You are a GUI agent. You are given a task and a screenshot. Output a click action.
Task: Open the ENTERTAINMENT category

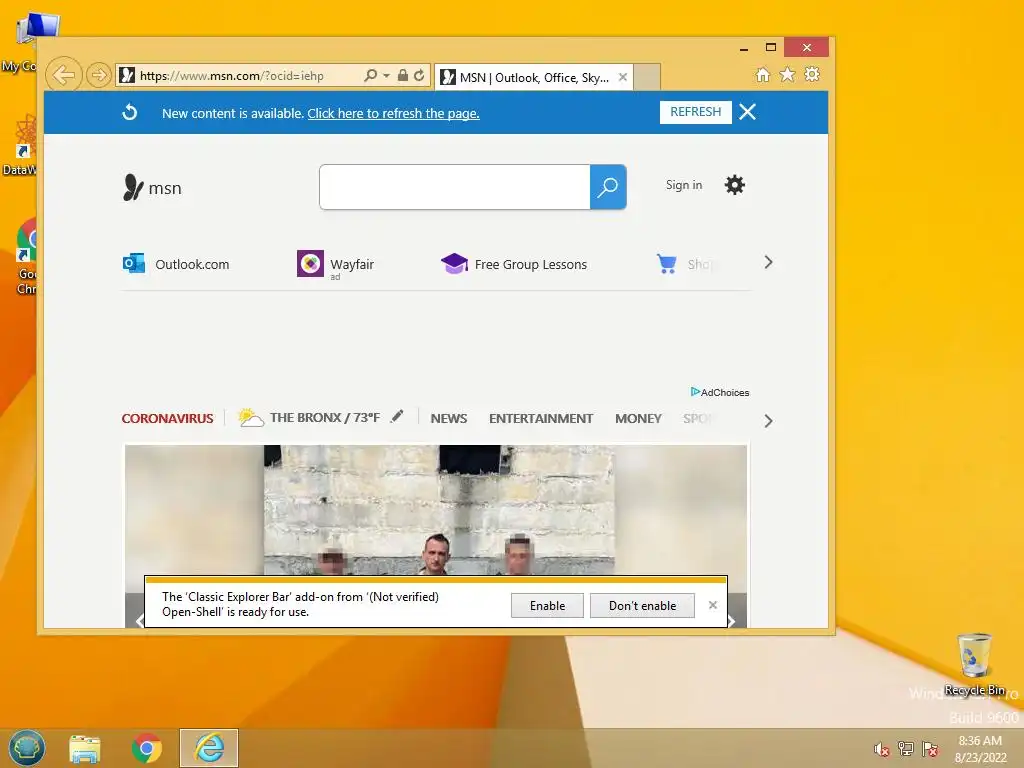tap(541, 419)
